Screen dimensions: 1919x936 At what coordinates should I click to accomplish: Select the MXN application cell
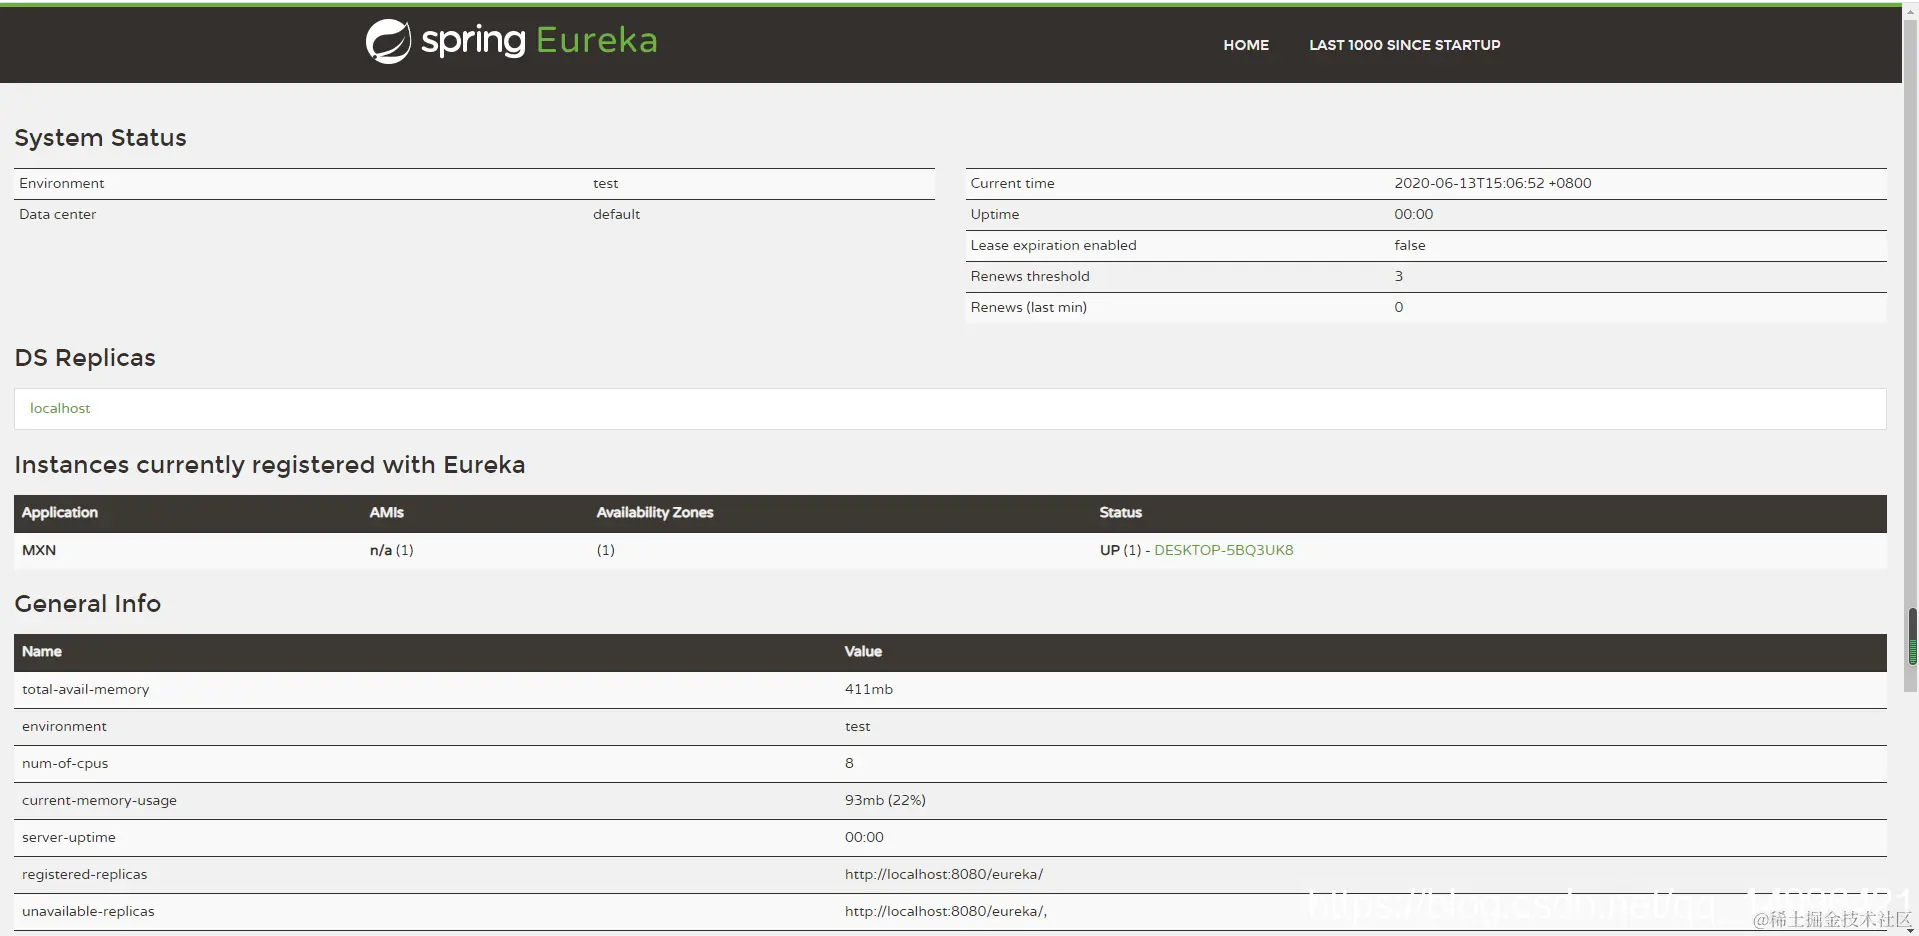tap(39, 550)
